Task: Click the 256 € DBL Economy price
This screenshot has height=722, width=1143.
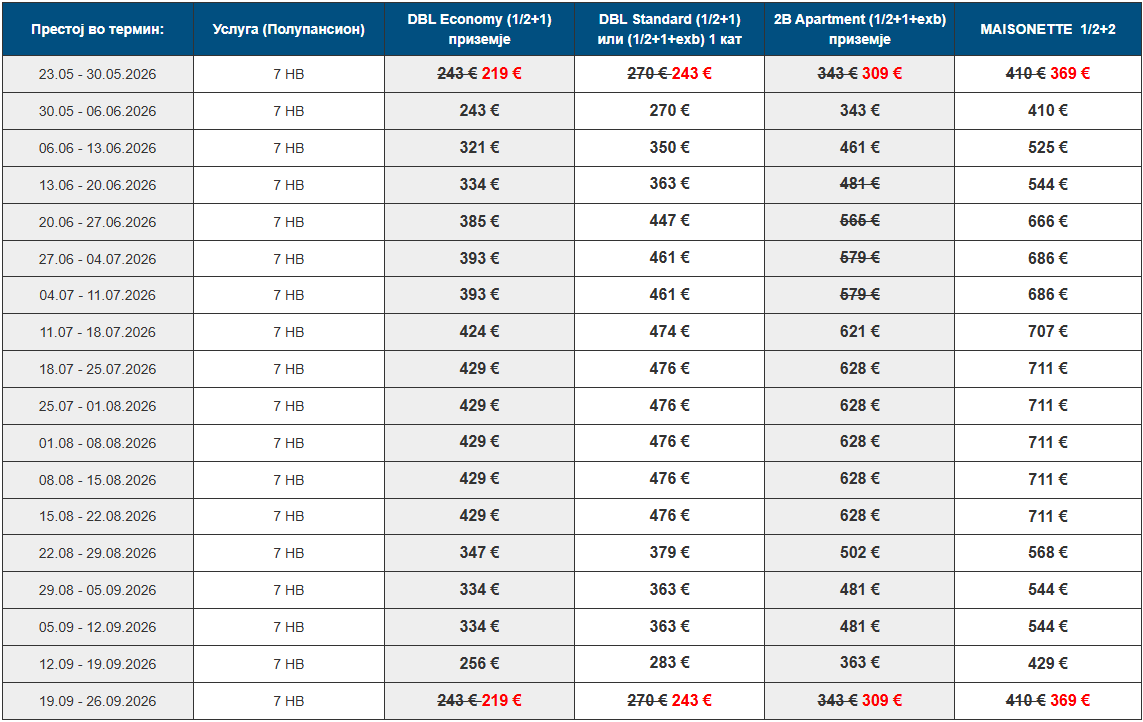Action: (x=479, y=664)
